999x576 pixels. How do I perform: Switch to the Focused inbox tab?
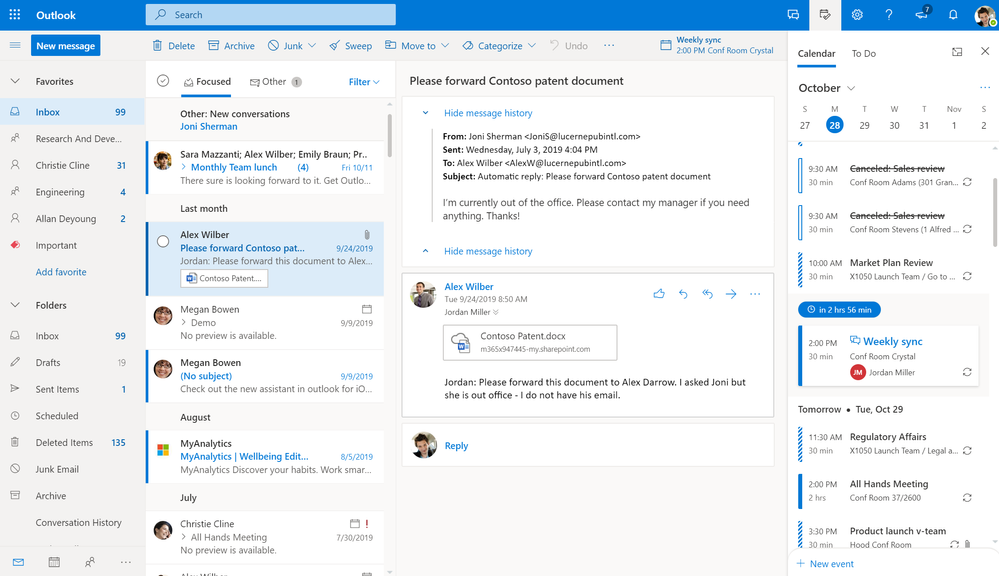point(207,82)
